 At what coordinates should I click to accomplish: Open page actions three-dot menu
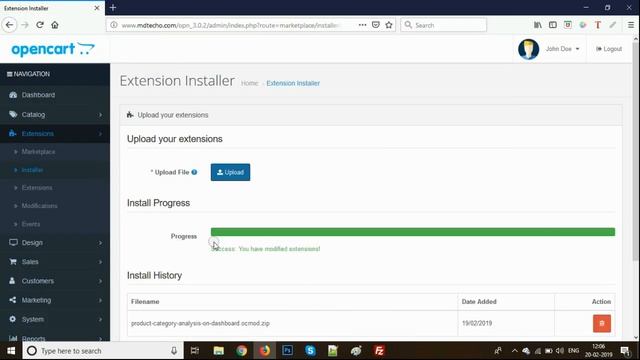point(362,25)
